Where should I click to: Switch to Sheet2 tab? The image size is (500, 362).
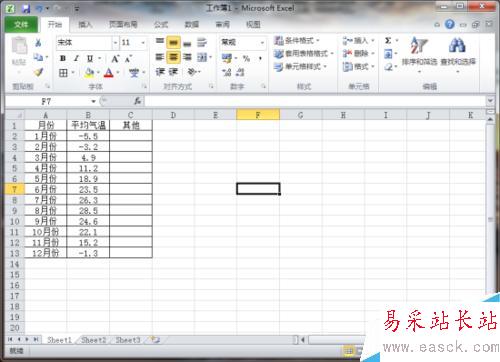94,340
